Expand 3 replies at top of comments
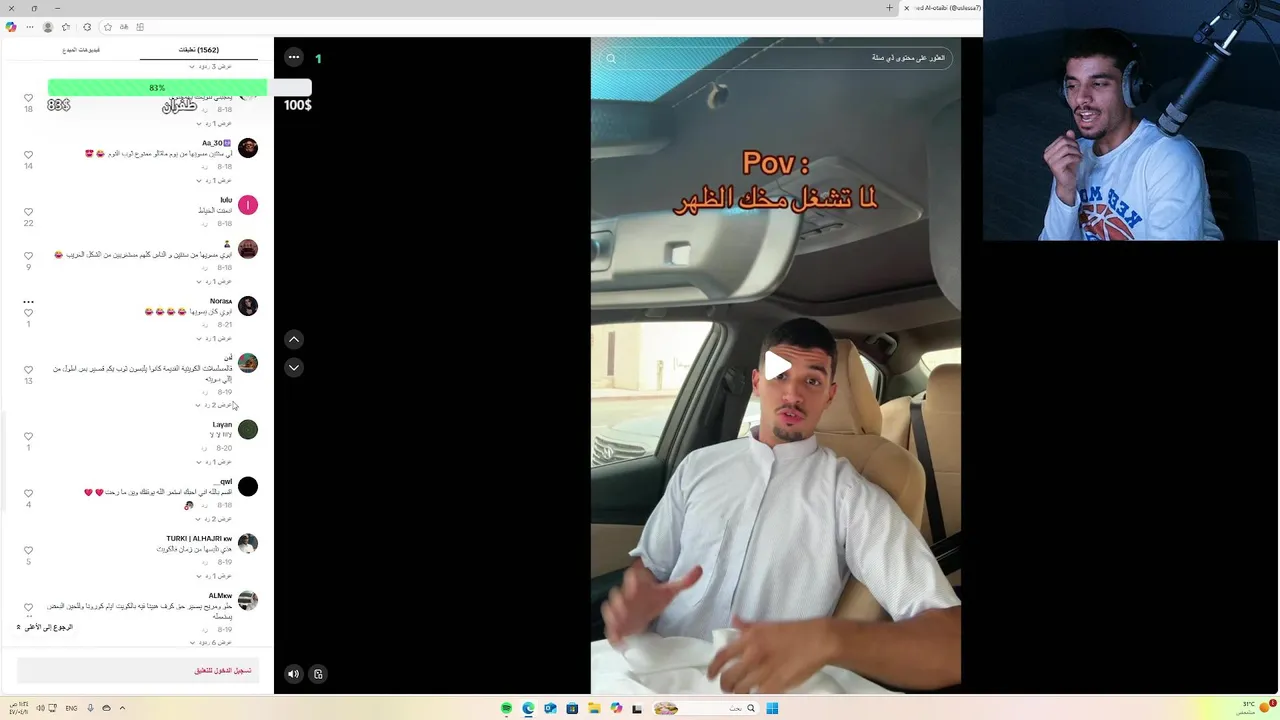1280x720 pixels. pyautogui.click(x=210, y=66)
